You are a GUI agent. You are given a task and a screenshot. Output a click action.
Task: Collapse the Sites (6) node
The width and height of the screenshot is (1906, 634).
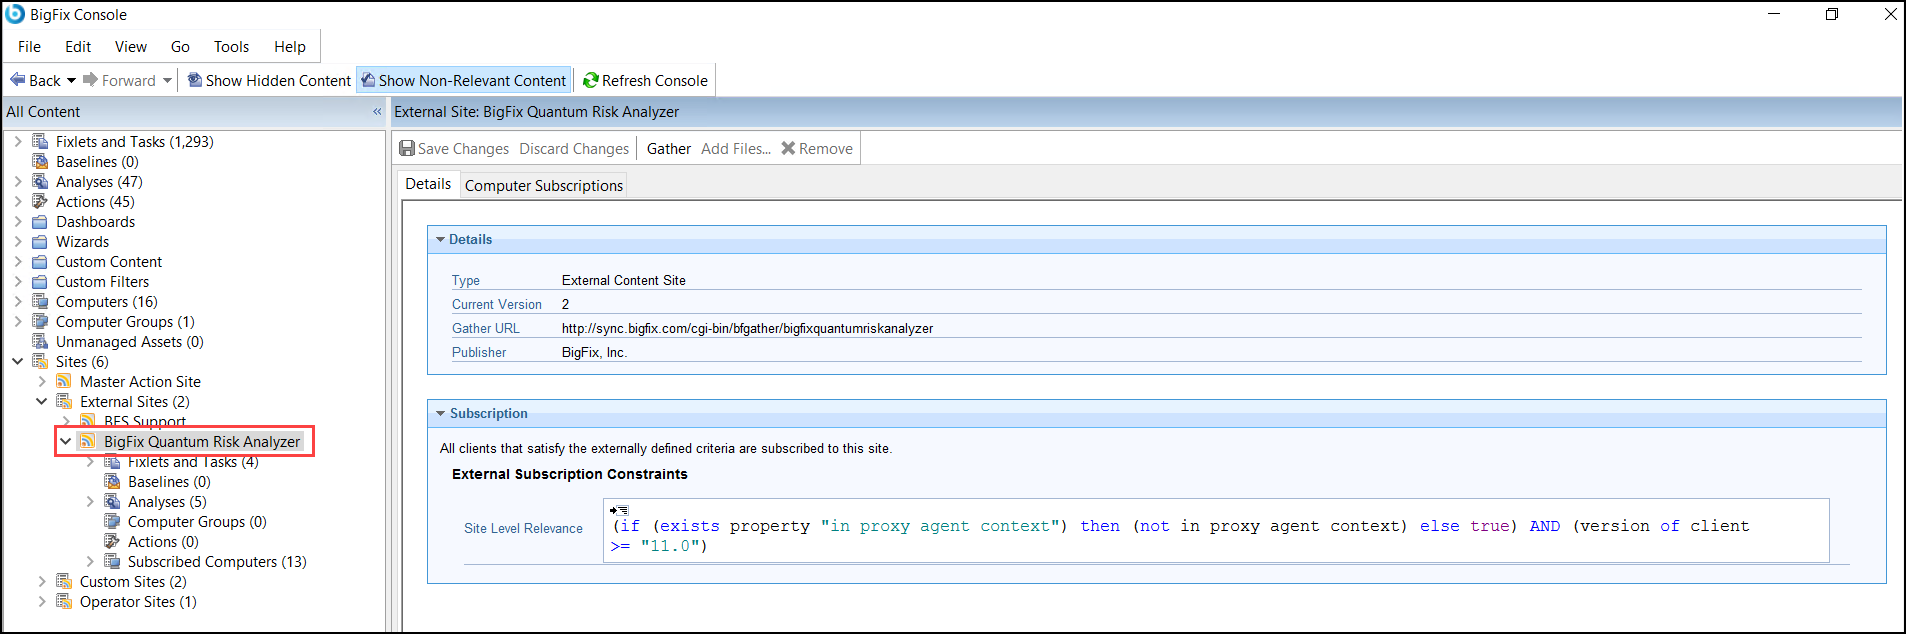(x=18, y=361)
